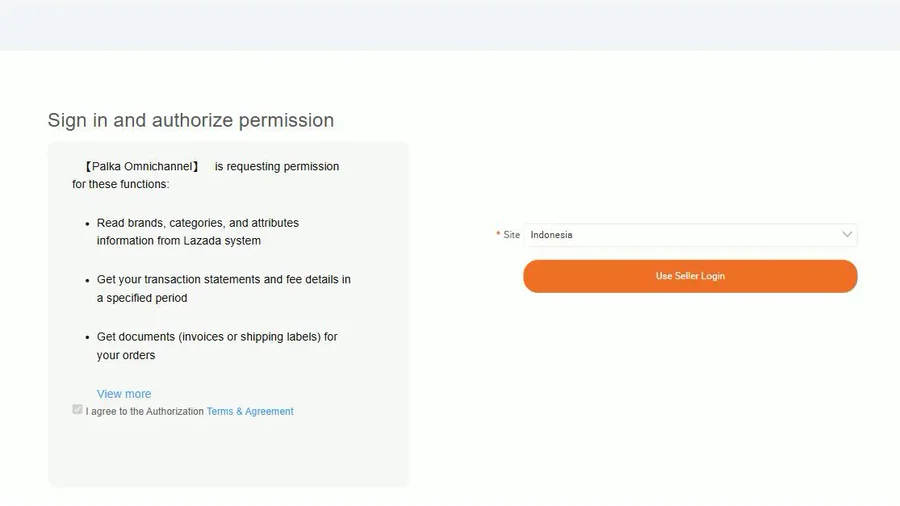Viewport: 900px width, 506px height.
Task: Click 'Read brands, categories, and attributes' permission text
Action: pyautogui.click(x=197, y=231)
